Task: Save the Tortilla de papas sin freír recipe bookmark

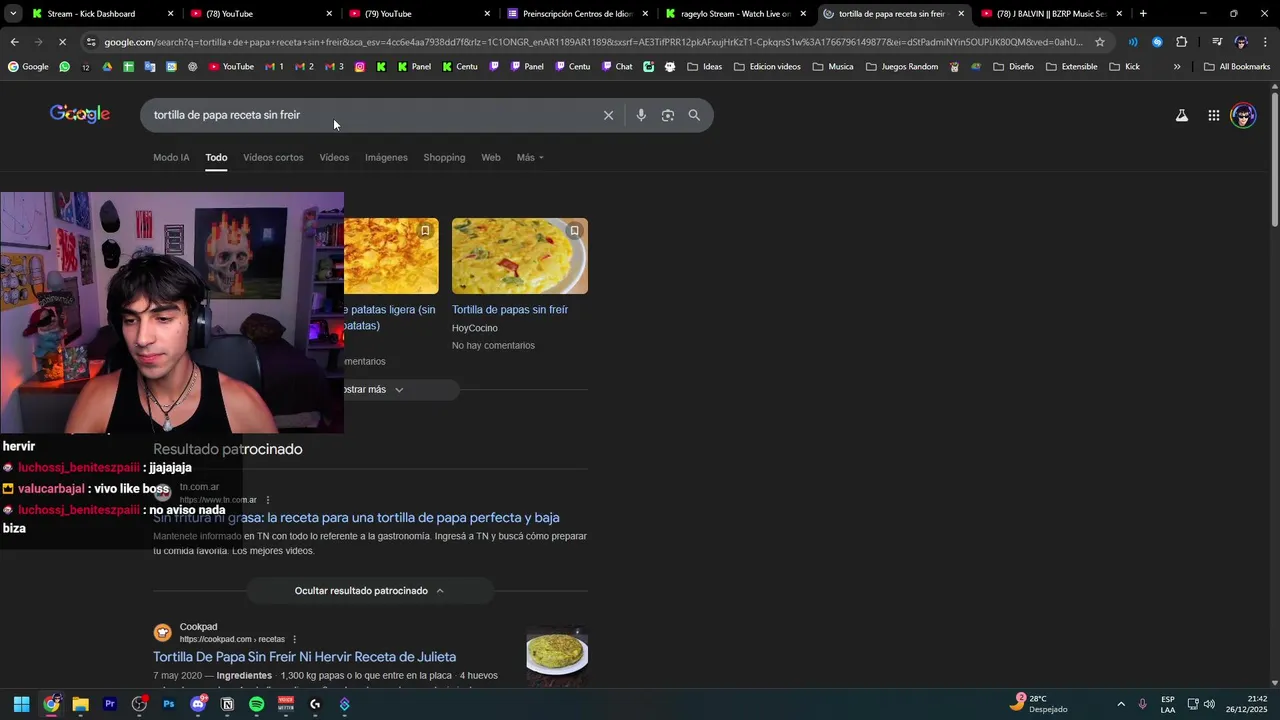Action: click(574, 231)
